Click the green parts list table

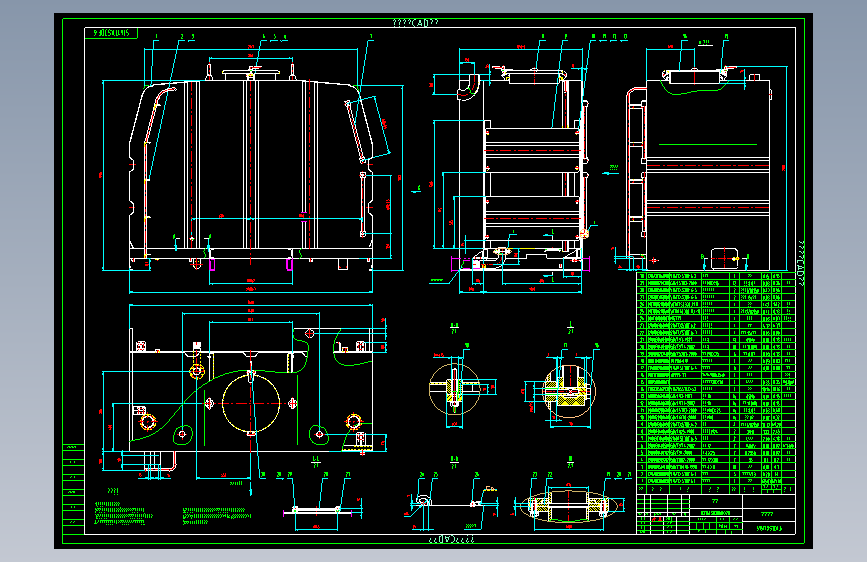coord(716,382)
